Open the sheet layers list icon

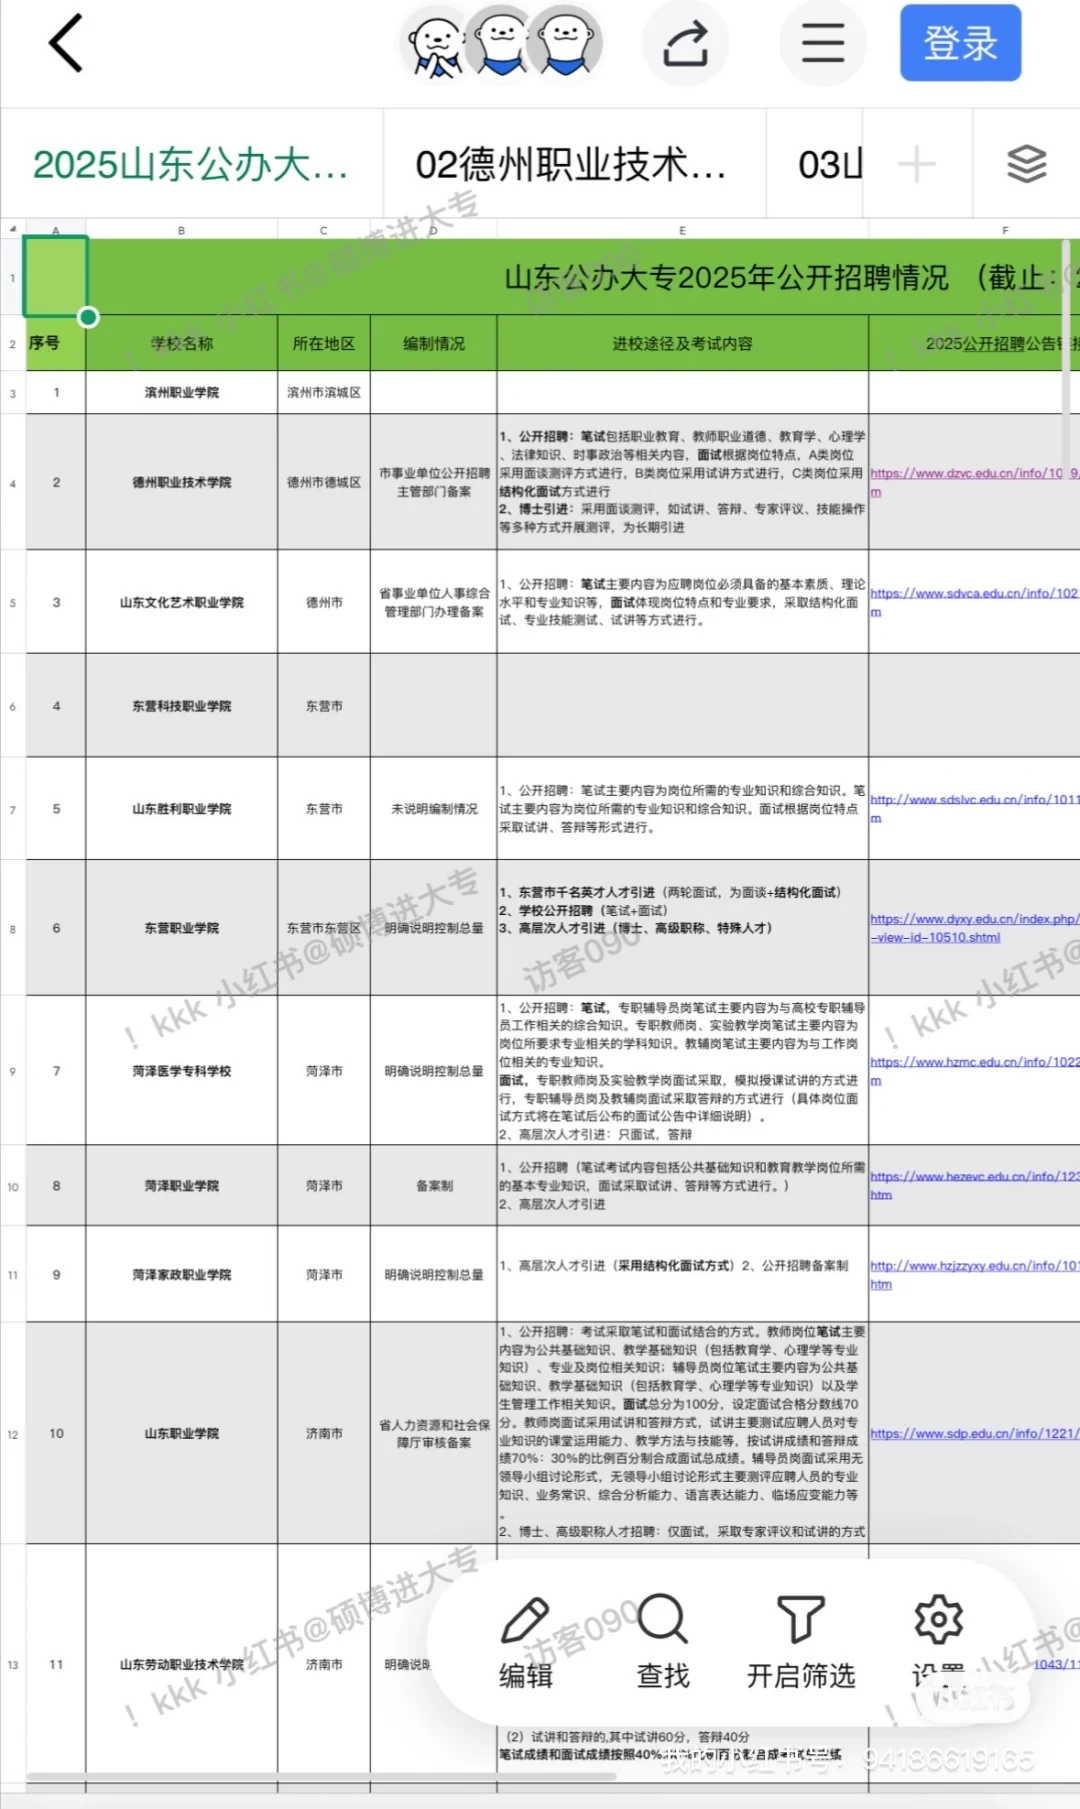point(1026,164)
